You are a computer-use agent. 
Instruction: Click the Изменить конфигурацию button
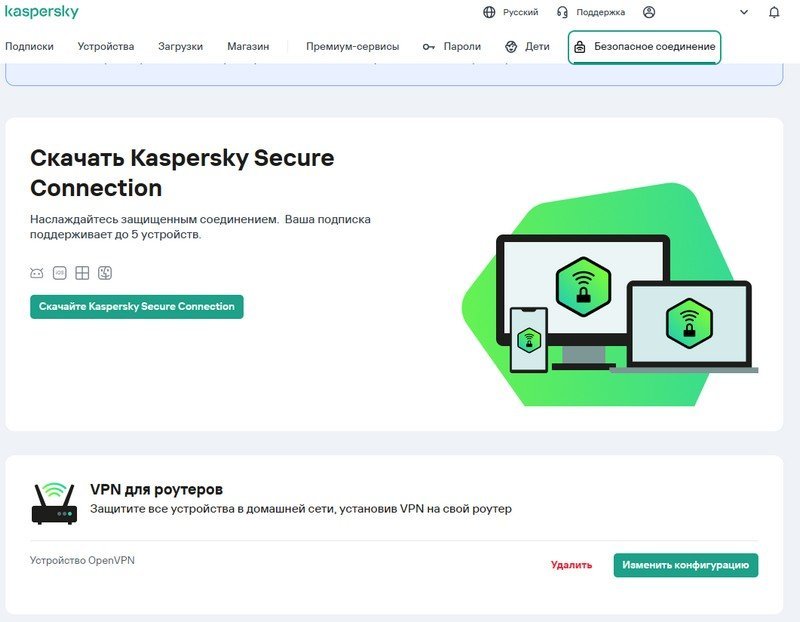(x=685, y=565)
